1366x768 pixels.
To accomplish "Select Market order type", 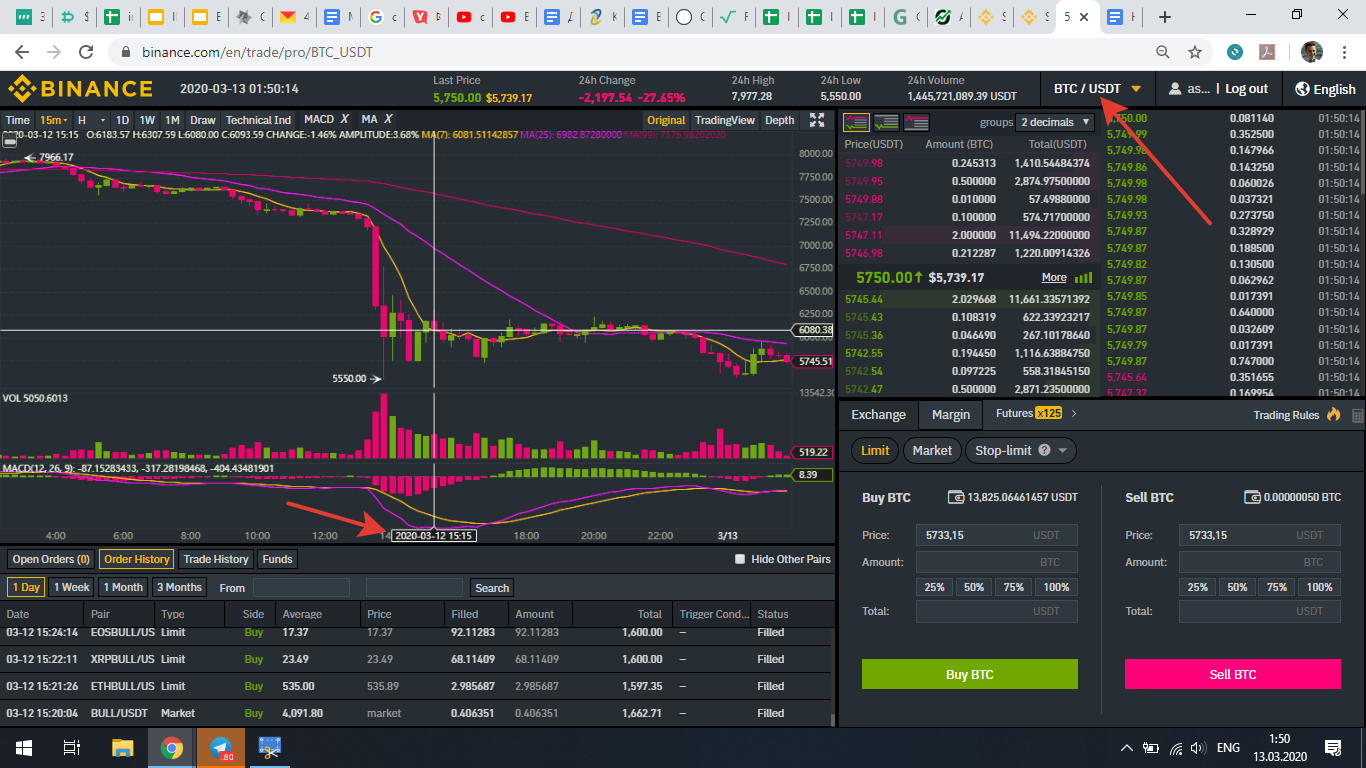I will point(932,451).
